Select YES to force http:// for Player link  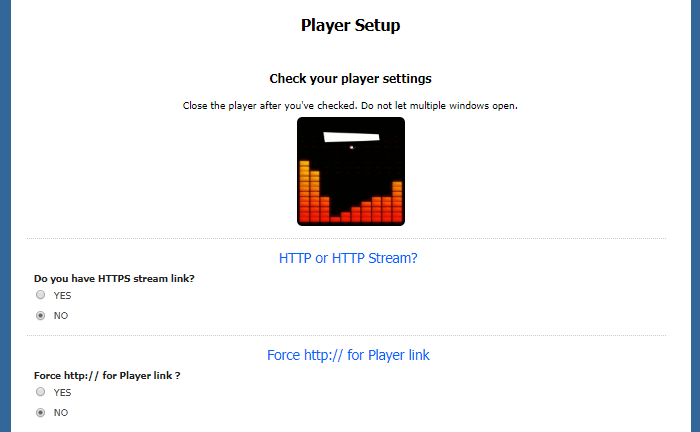tap(41, 391)
